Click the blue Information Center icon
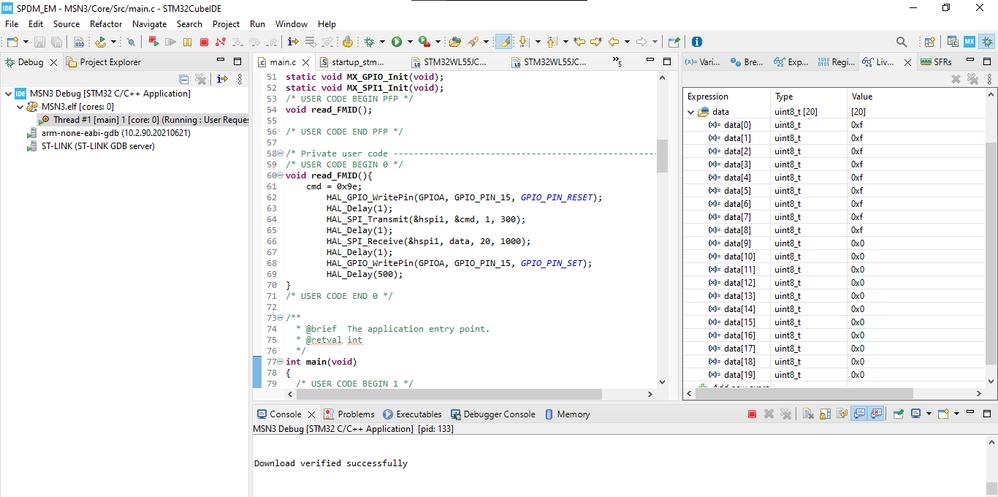This screenshot has width=998, height=497. pos(697,42)
